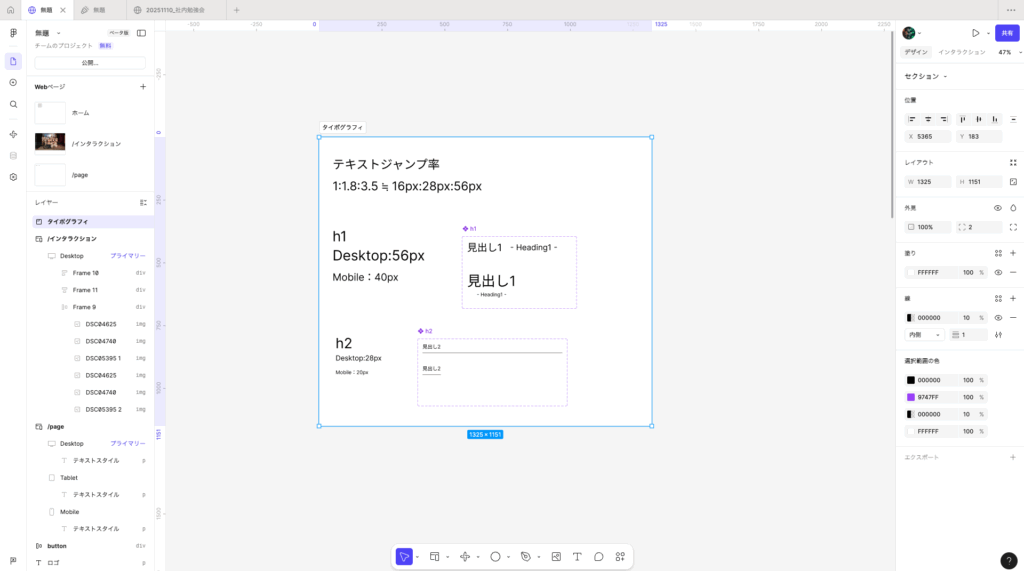1024x571 pixels.
Task: Click the preview play button
Action: (x=976, y=33)
